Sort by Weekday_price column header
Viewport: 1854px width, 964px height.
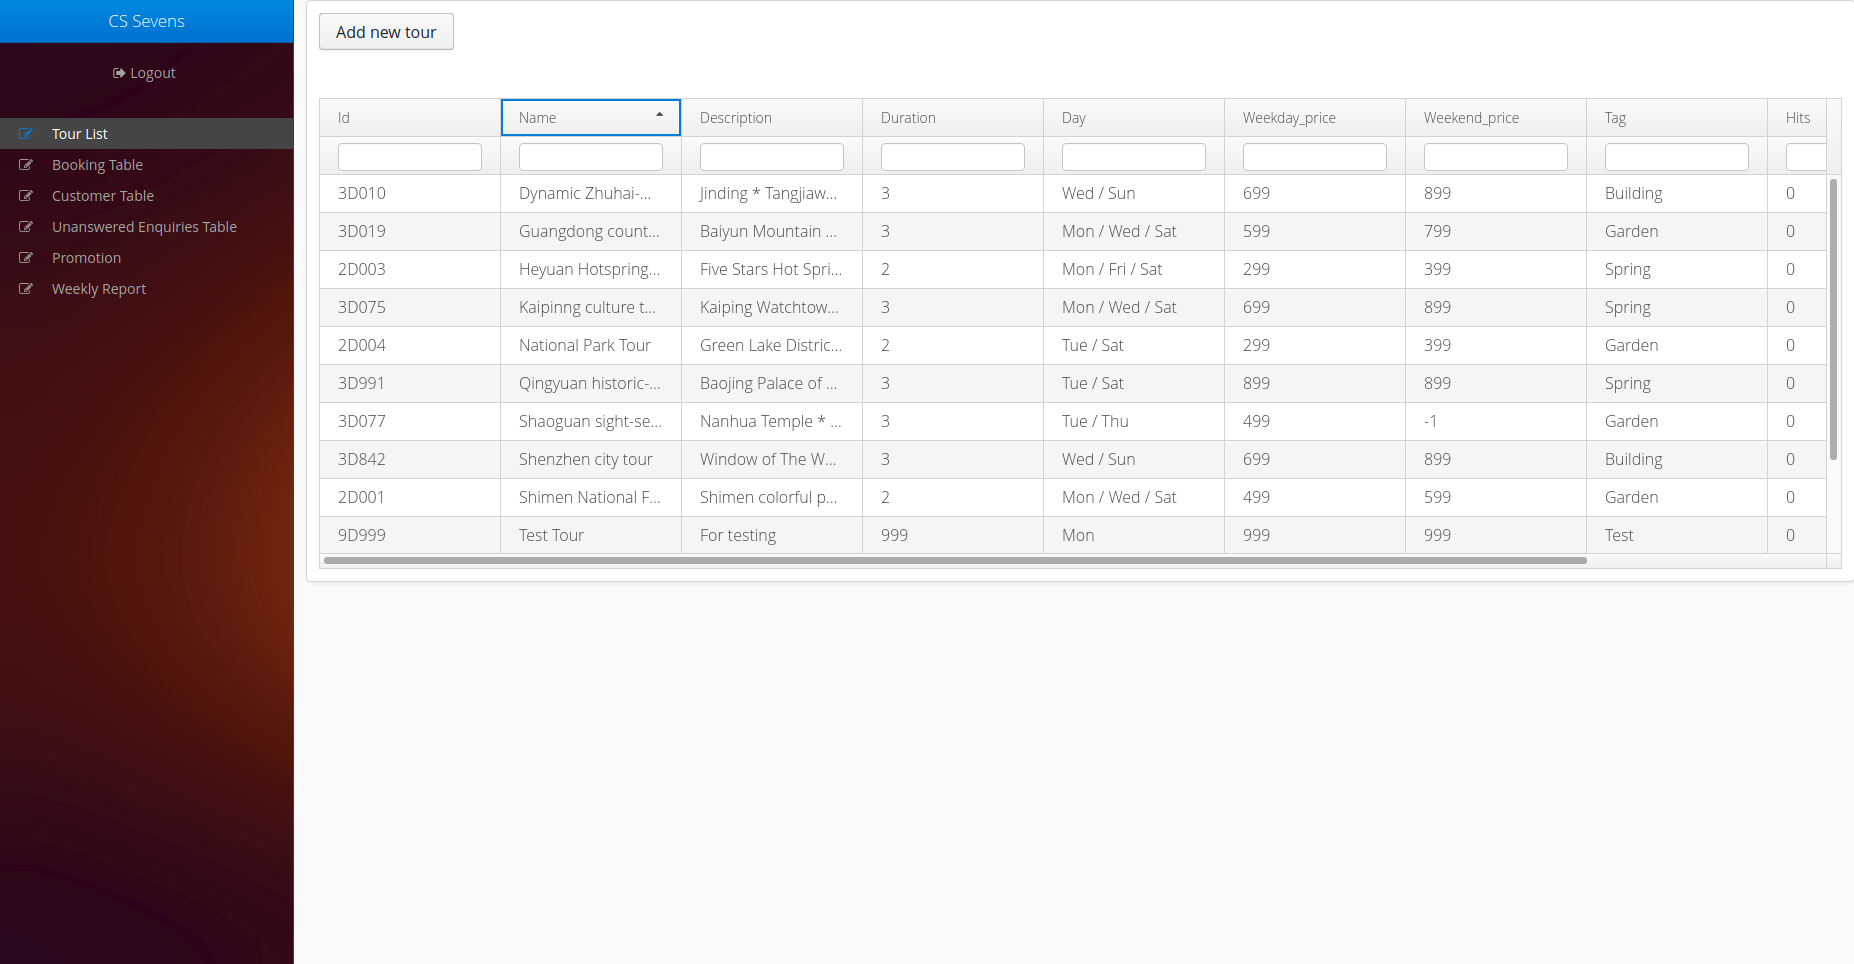[1315, 118]
